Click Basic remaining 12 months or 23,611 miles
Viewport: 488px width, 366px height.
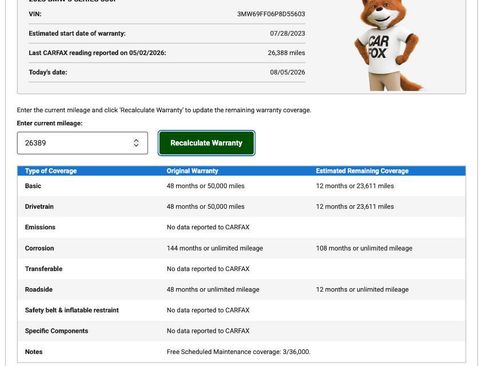pos(355,186)
